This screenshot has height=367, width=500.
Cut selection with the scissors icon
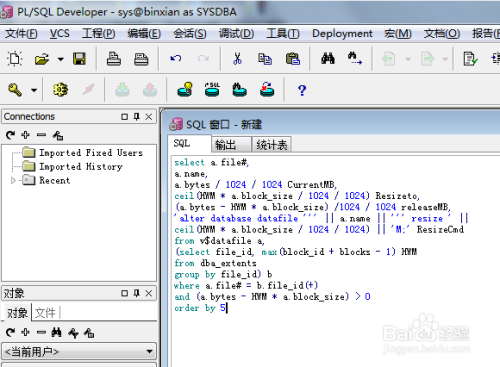(237, 59)
